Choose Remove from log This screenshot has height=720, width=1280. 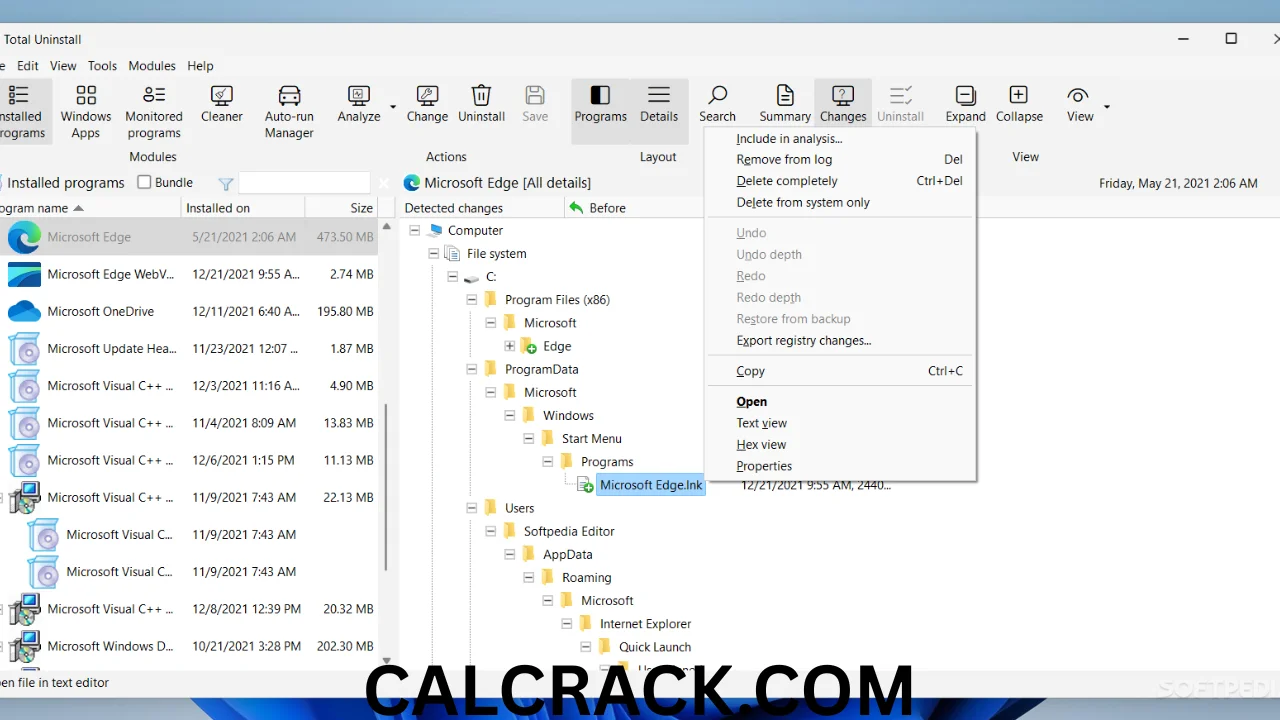pyautogui.click(x=840, y=159)
